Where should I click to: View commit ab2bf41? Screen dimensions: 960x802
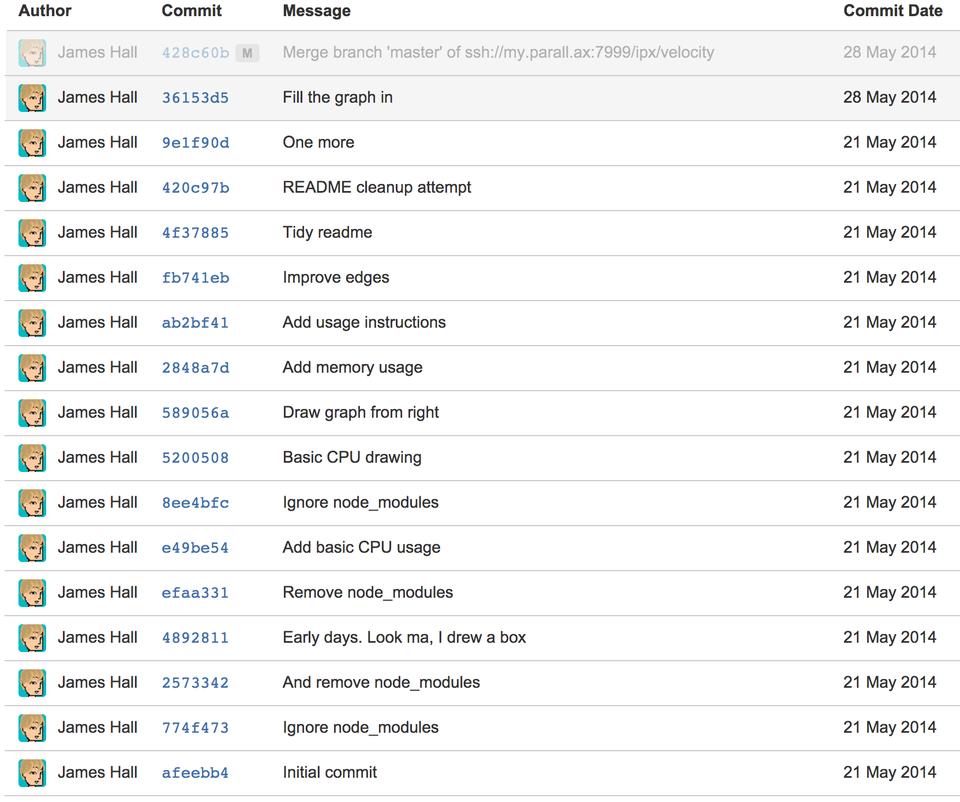pyautogui.click(x=195, y=323)
